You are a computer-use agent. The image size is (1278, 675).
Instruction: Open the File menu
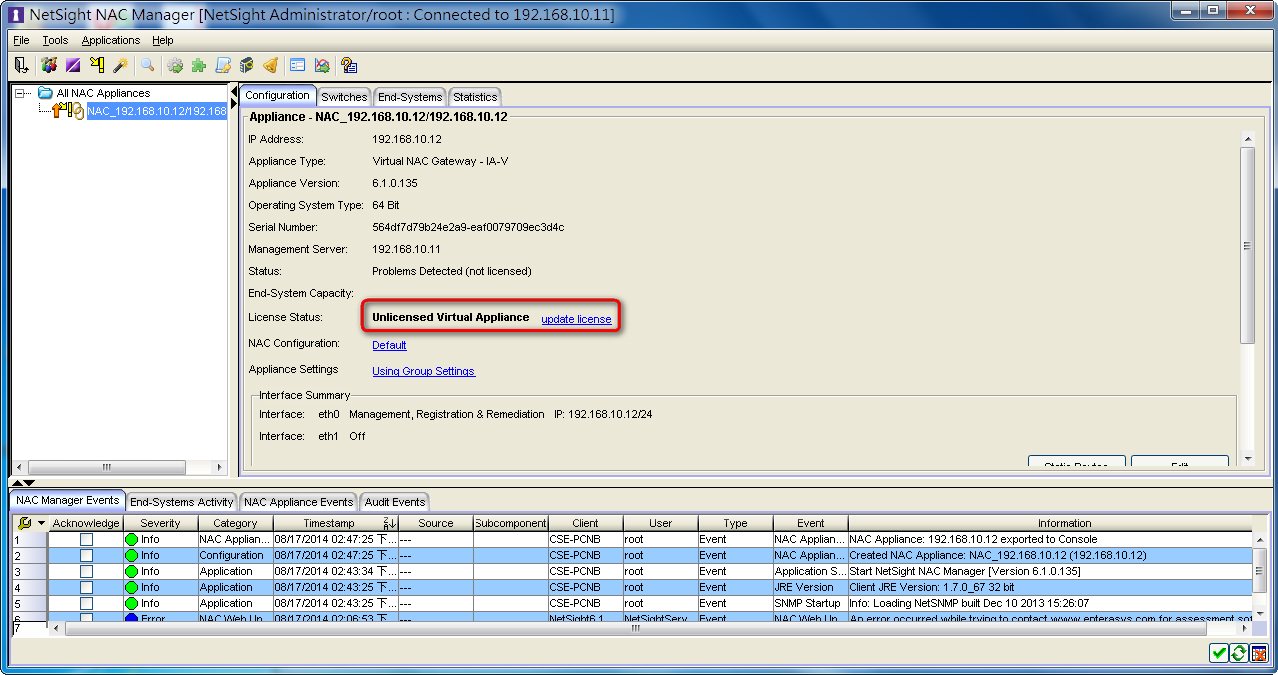point(21,40)
